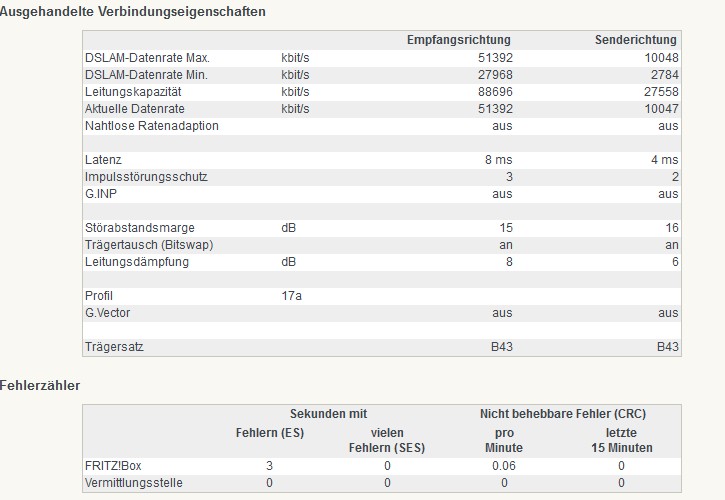The width and height of the screenshot is (725, 500).
Task: Select the '8 ms' latency value
Action: (498, 160)
